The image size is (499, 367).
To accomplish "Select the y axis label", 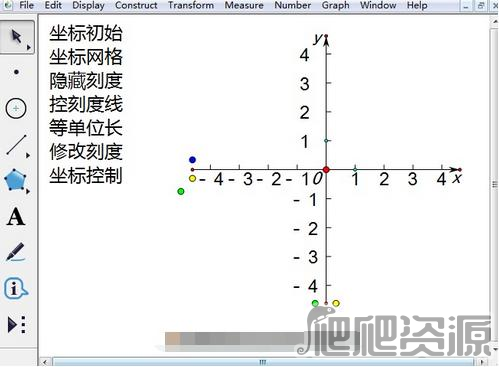I will click(x=318, y=39).
